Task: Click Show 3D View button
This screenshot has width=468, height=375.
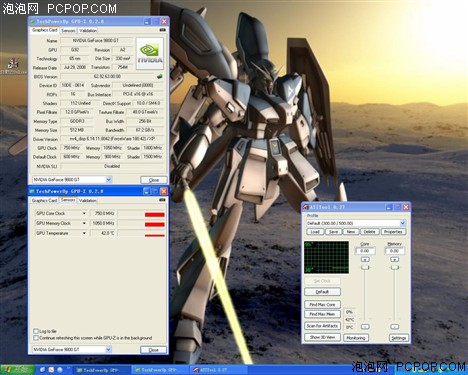Action: (322, 337)
